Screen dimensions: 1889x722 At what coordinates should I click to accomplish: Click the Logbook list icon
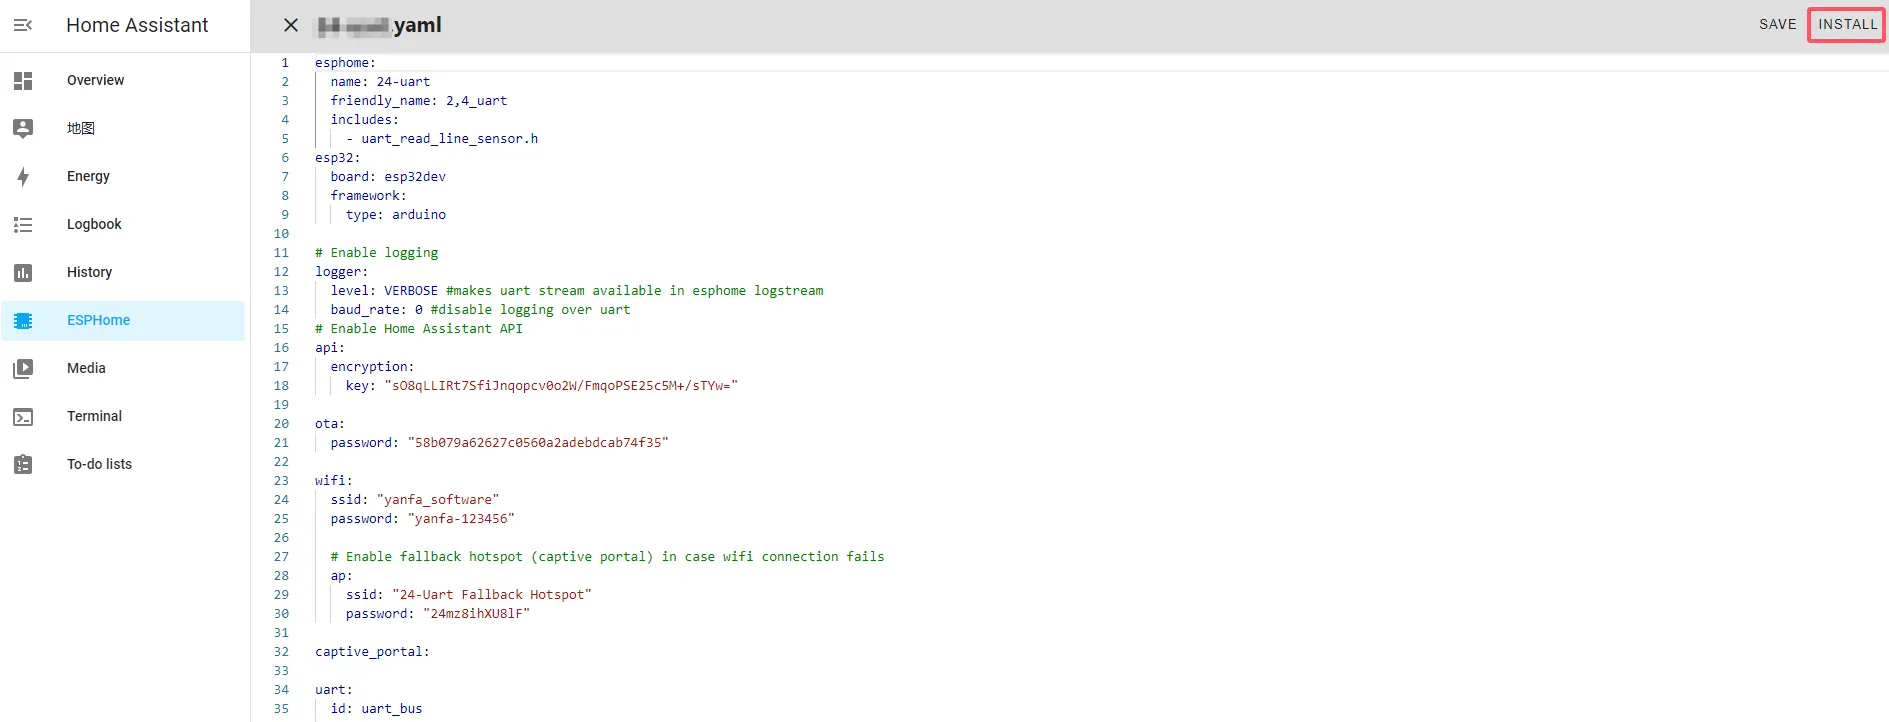(23, 225)
